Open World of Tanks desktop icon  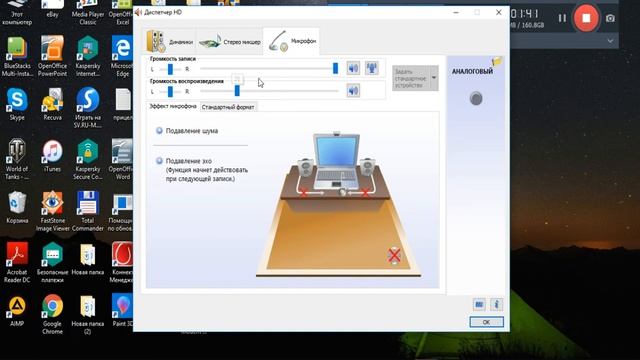click(17, 158)
